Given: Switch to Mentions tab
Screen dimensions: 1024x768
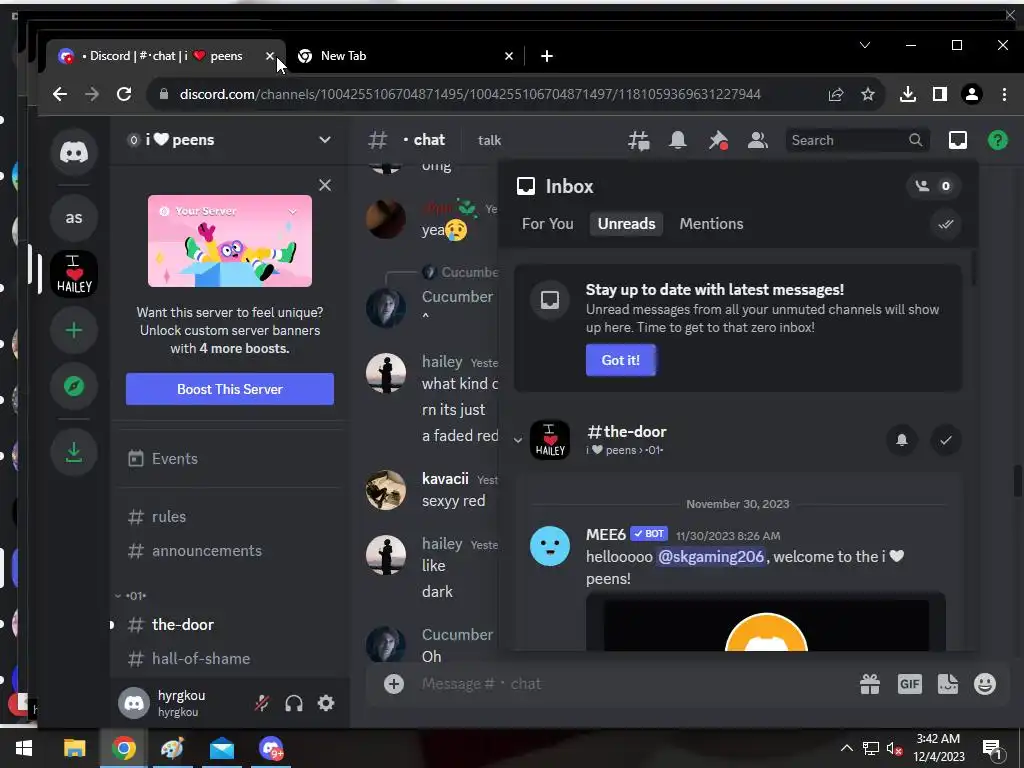Looking at the screenshot, I should pyautogui.click(x=711, y=223).
